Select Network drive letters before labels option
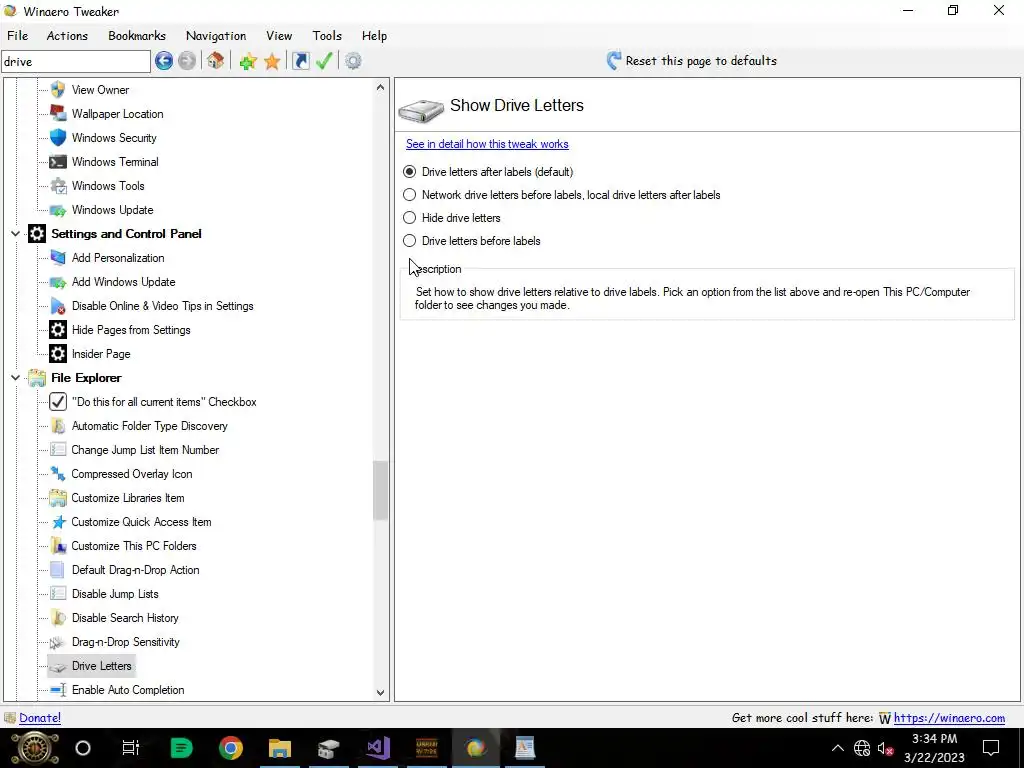This screenshot has width=1024, height=768. coord(562,195)
